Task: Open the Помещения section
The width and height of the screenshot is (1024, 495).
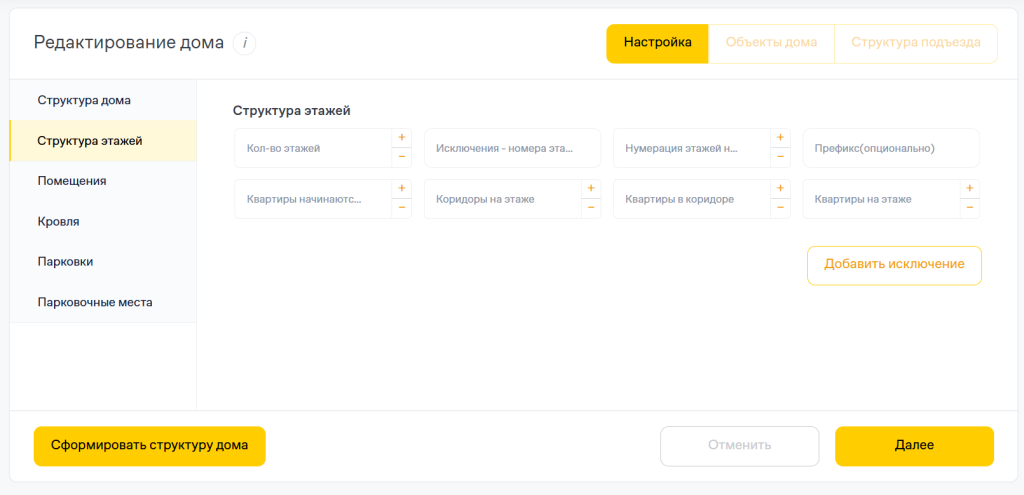Action: (x=103, y=181)
